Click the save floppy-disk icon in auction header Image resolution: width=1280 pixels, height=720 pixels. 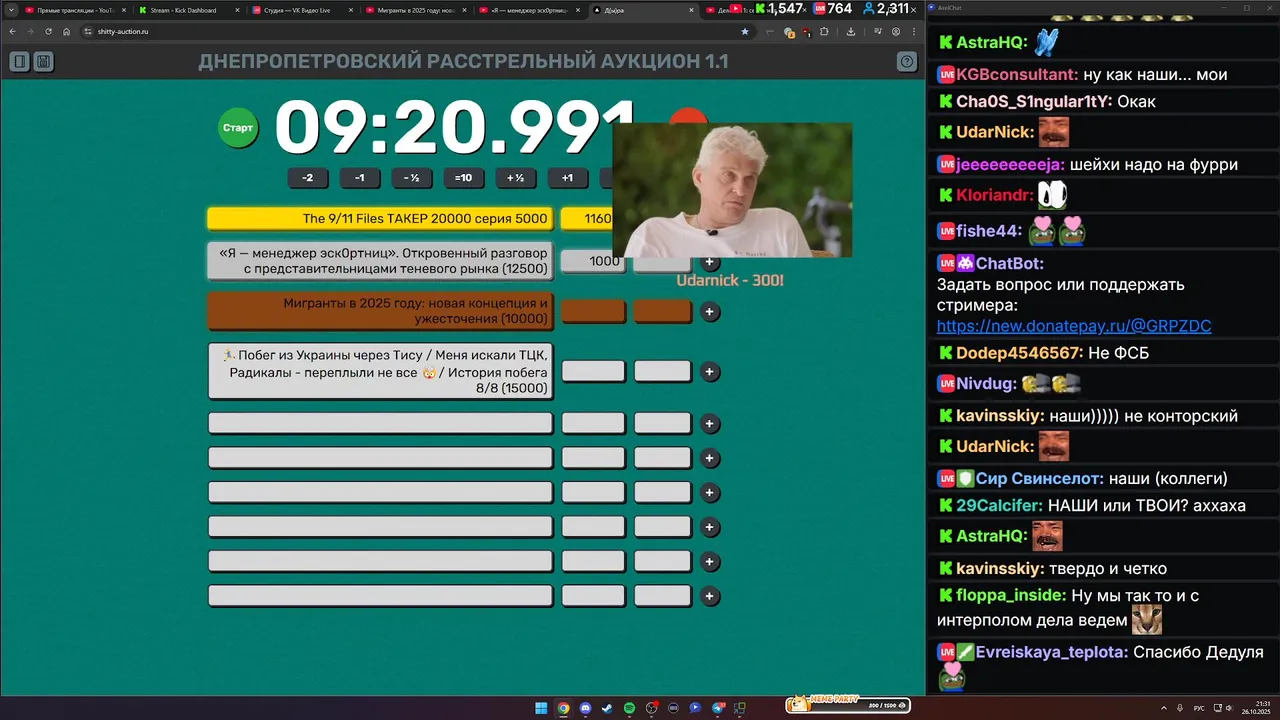[43, 62]
